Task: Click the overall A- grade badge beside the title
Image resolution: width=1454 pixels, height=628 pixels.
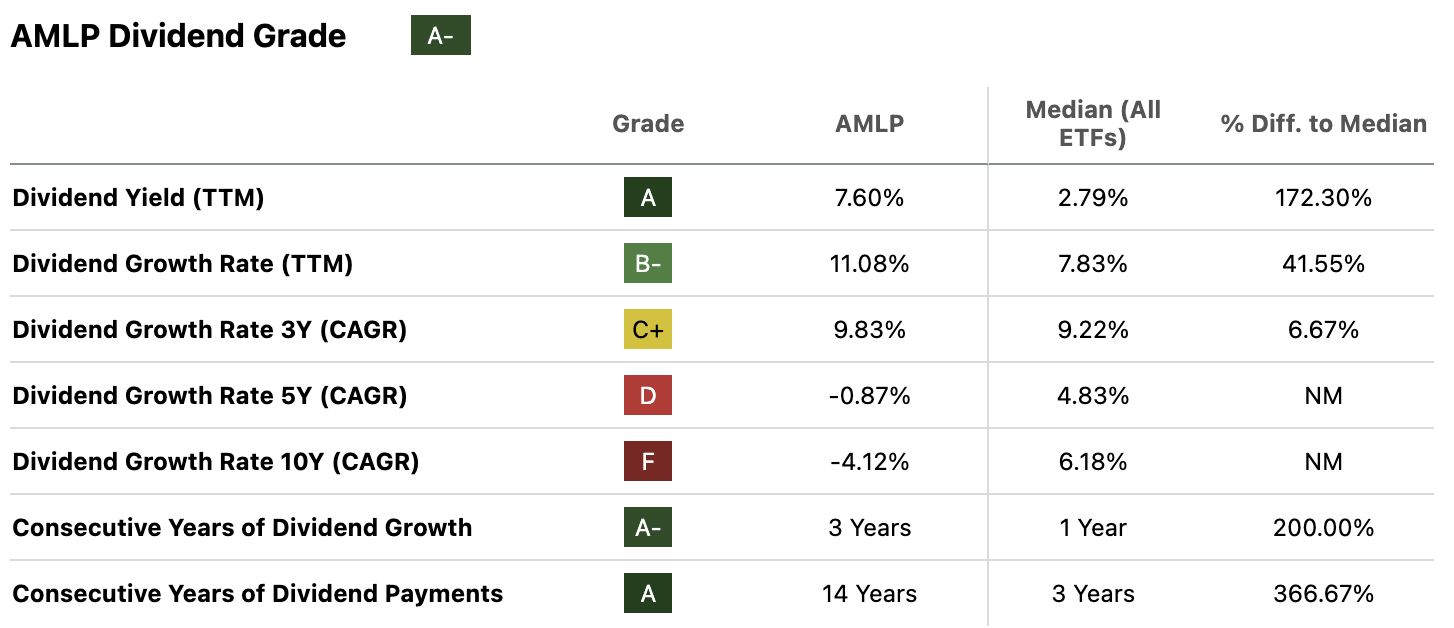Action: [440, 36]
